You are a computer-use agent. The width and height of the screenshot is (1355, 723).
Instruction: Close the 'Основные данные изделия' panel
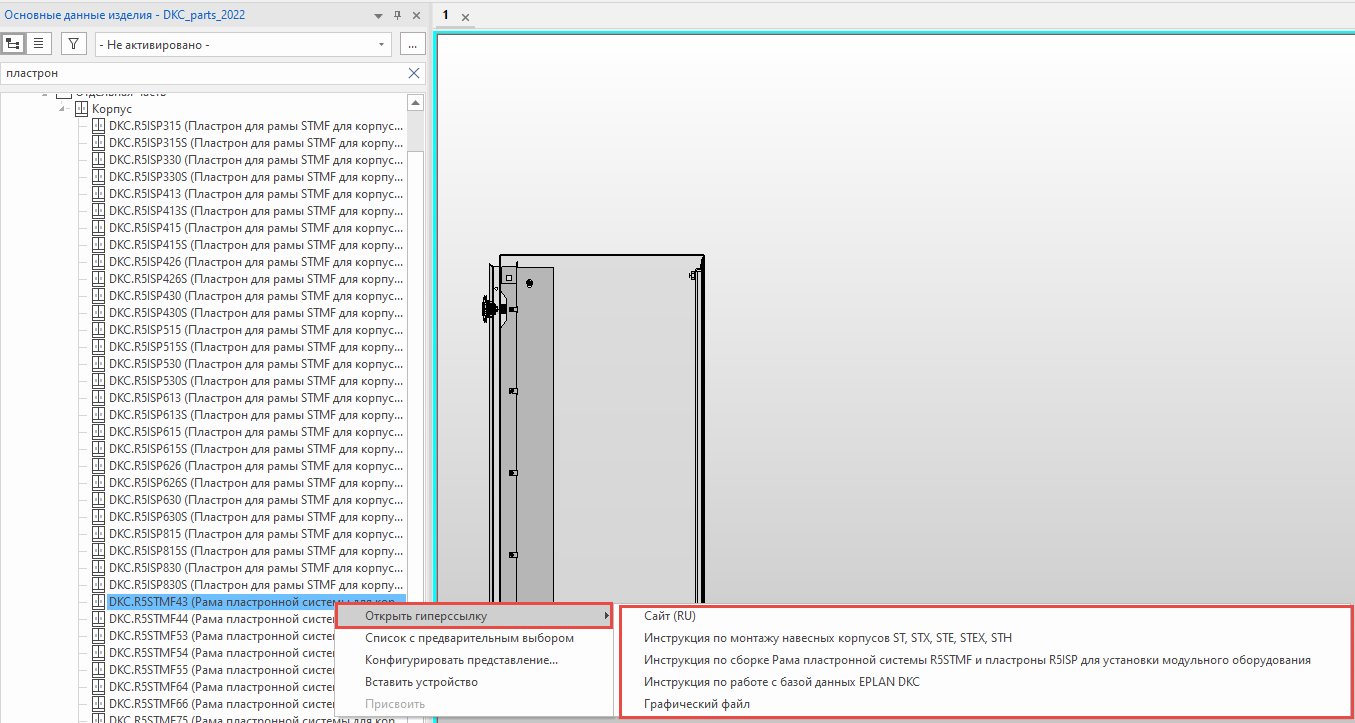416,15
